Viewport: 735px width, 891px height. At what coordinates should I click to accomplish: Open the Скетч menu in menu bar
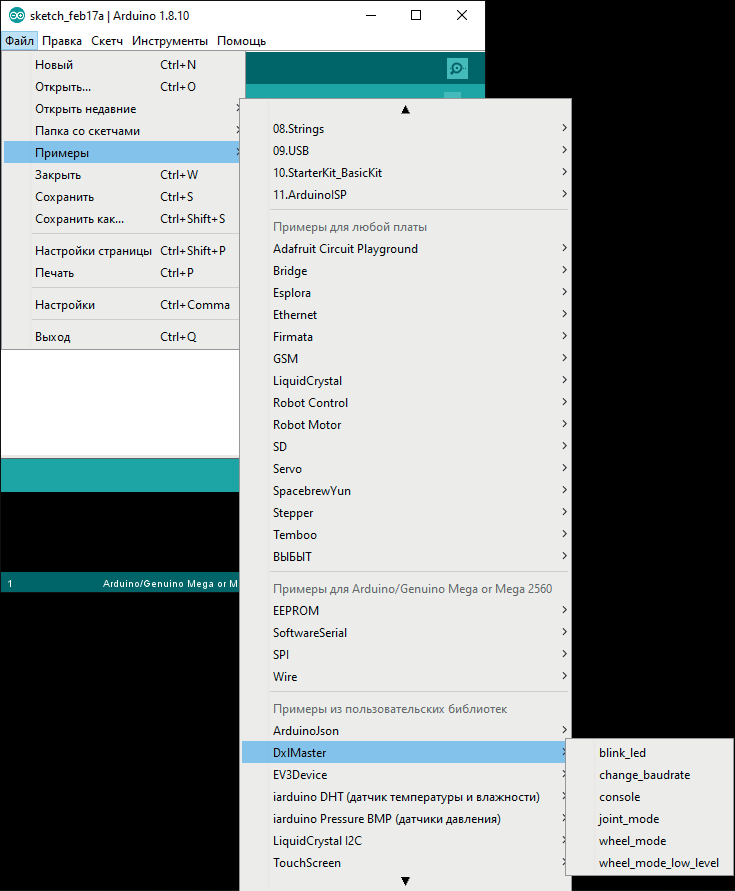click(x=107, y=41)
